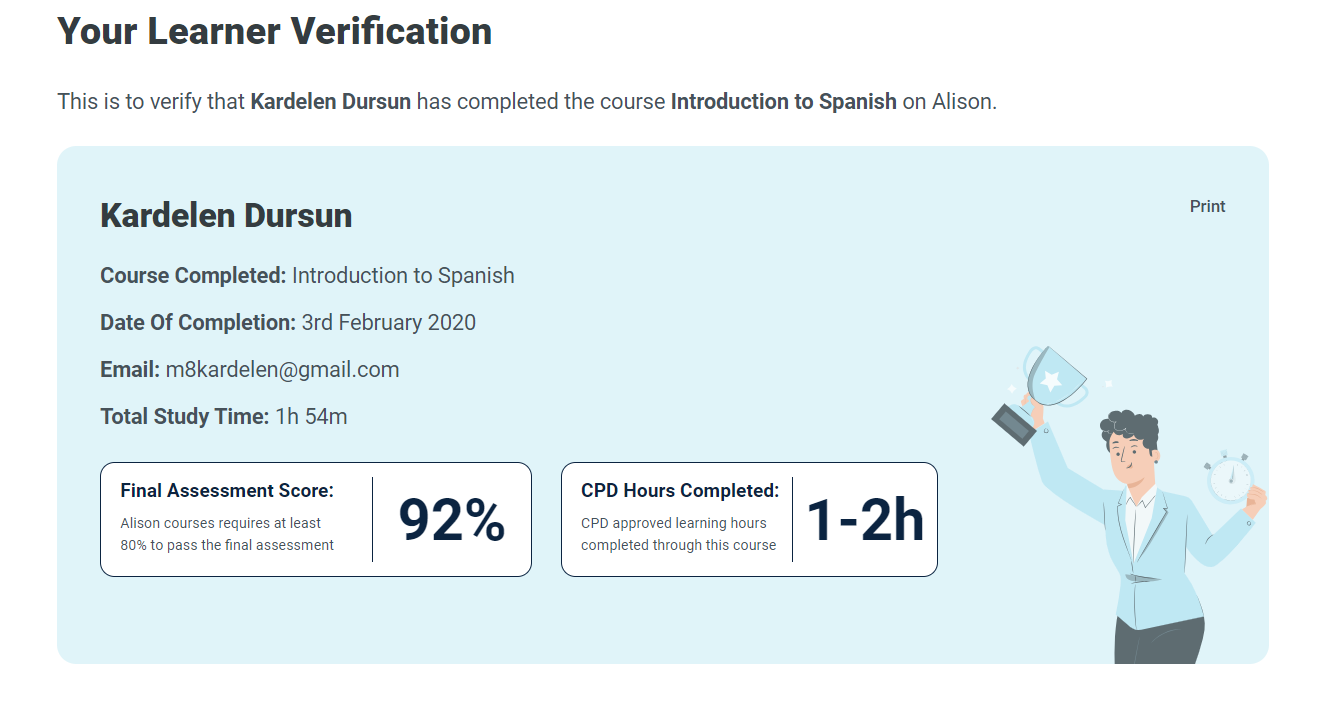Click the Print link
This screenshot has height=706, width=1333.
click(x=1207, y=206)
